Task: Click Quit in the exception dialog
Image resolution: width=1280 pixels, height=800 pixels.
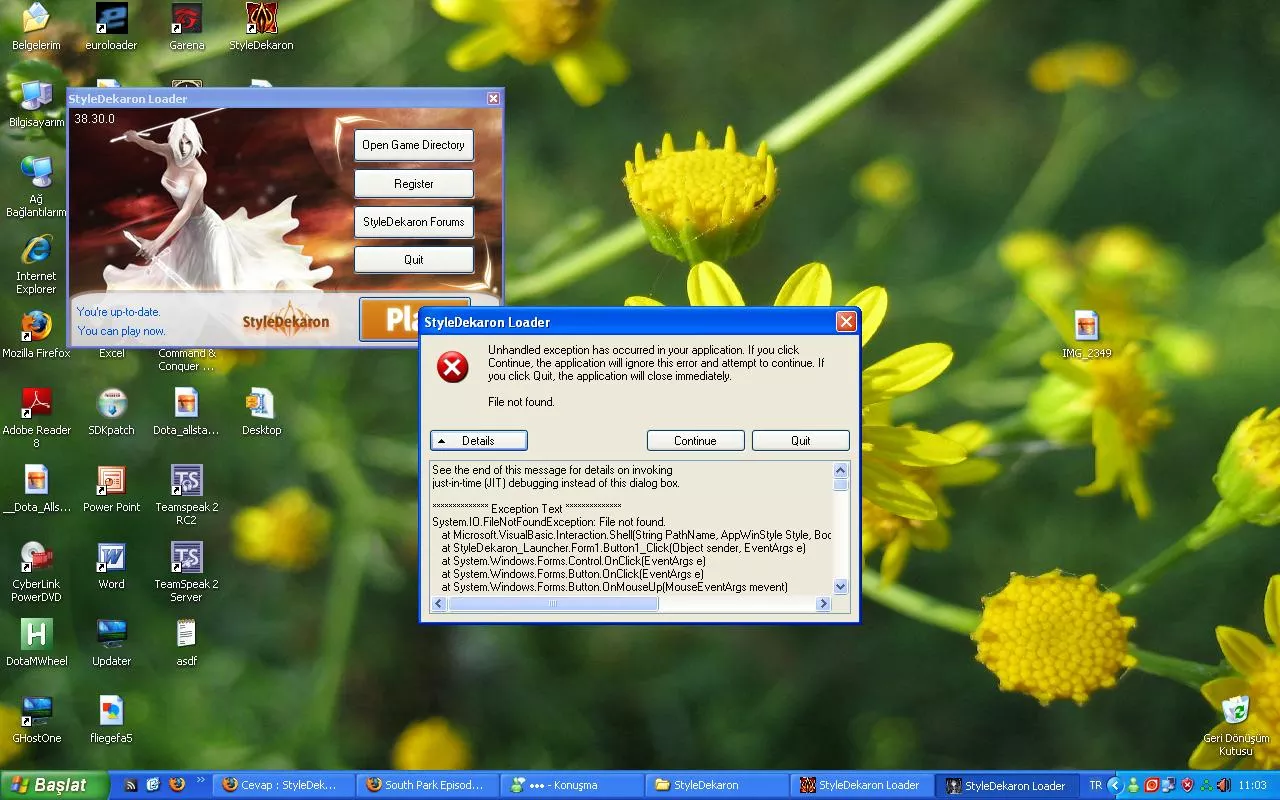Action: coord(800,441)
